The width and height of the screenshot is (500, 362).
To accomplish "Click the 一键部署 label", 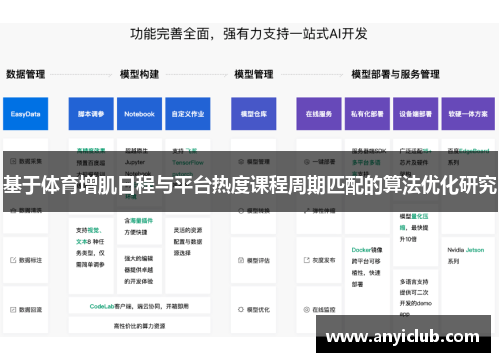I will click(x=324, y=162).
